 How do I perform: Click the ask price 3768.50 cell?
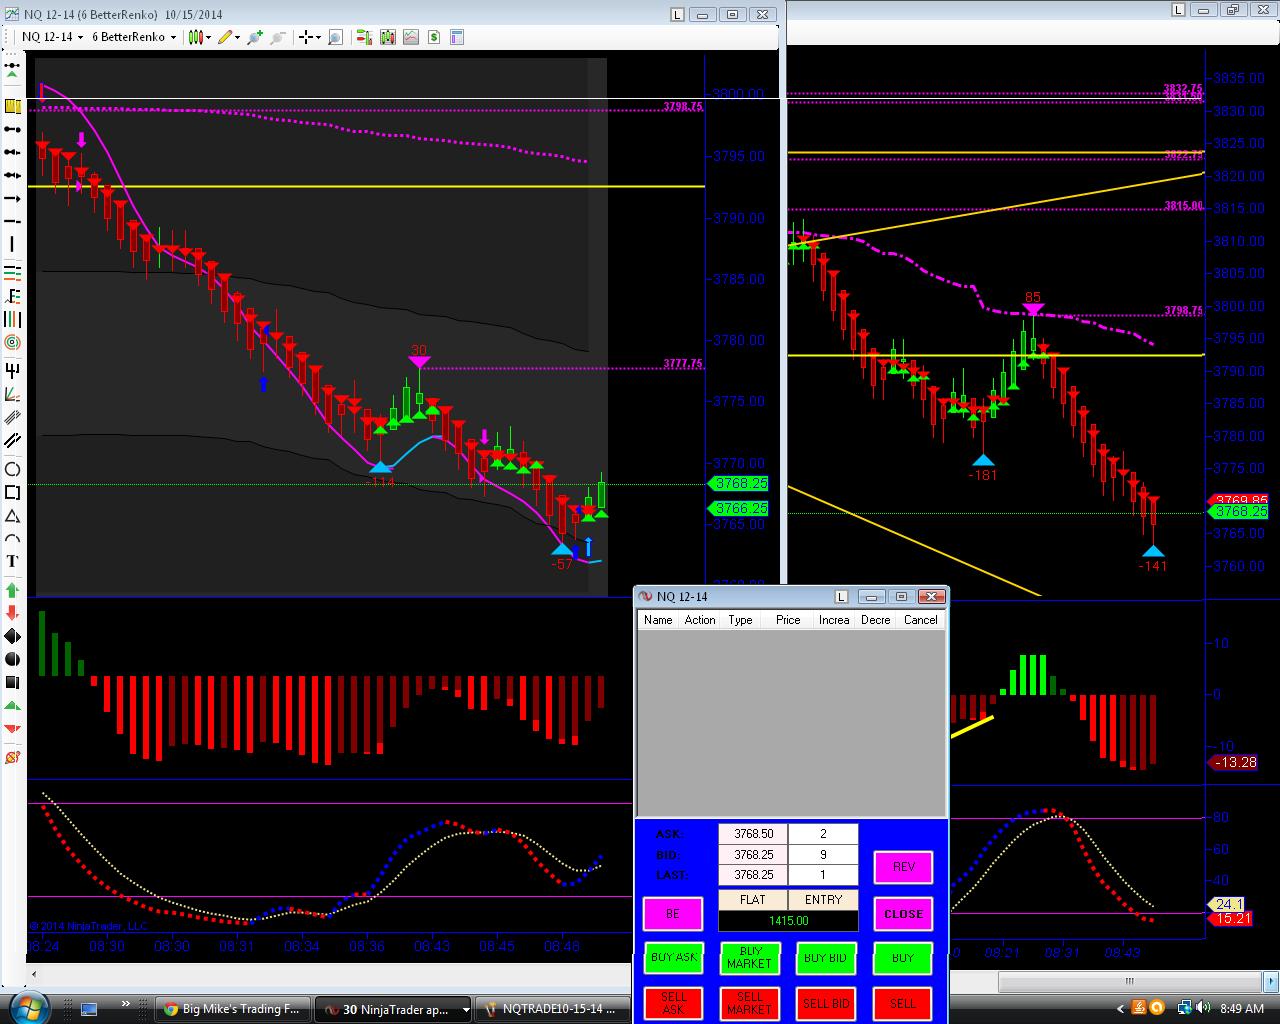coord(753,834)
